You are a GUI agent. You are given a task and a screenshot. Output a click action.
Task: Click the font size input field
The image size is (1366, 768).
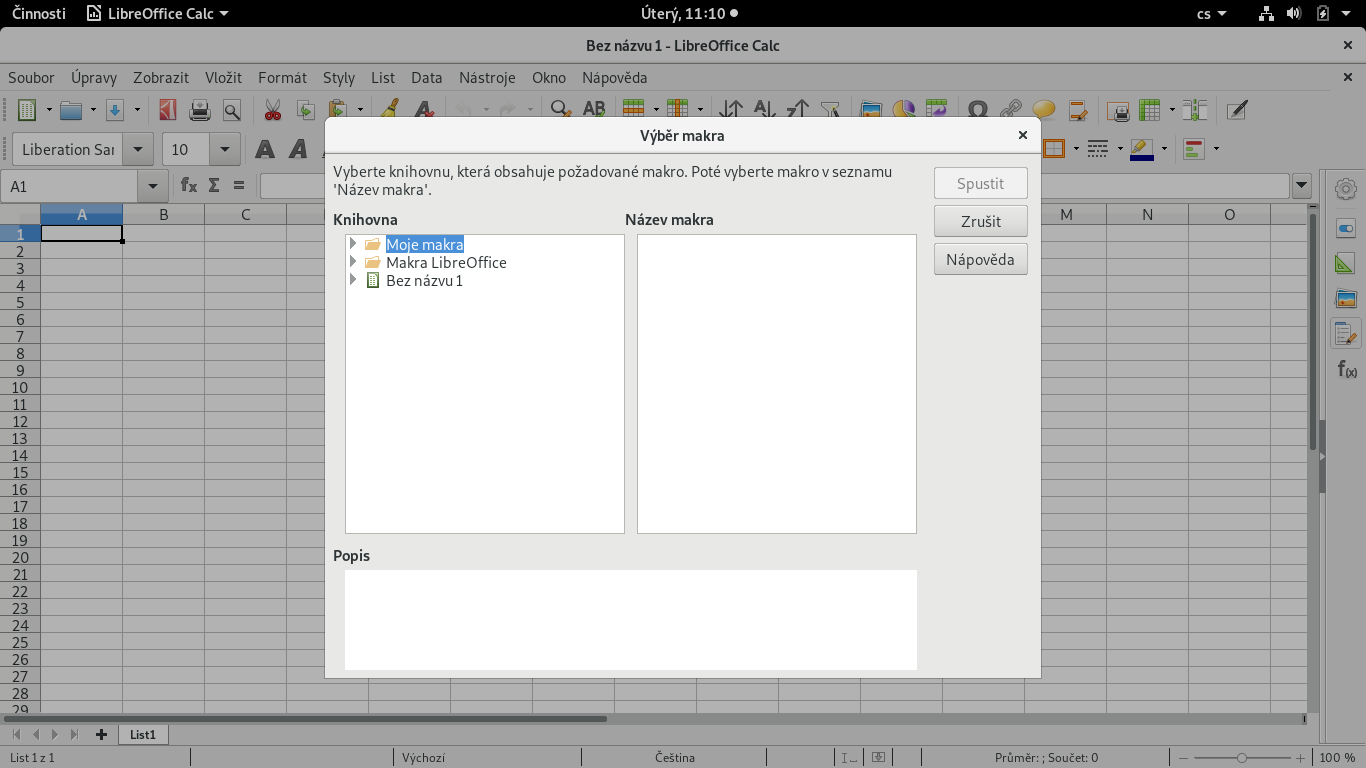tap(186, 149)
